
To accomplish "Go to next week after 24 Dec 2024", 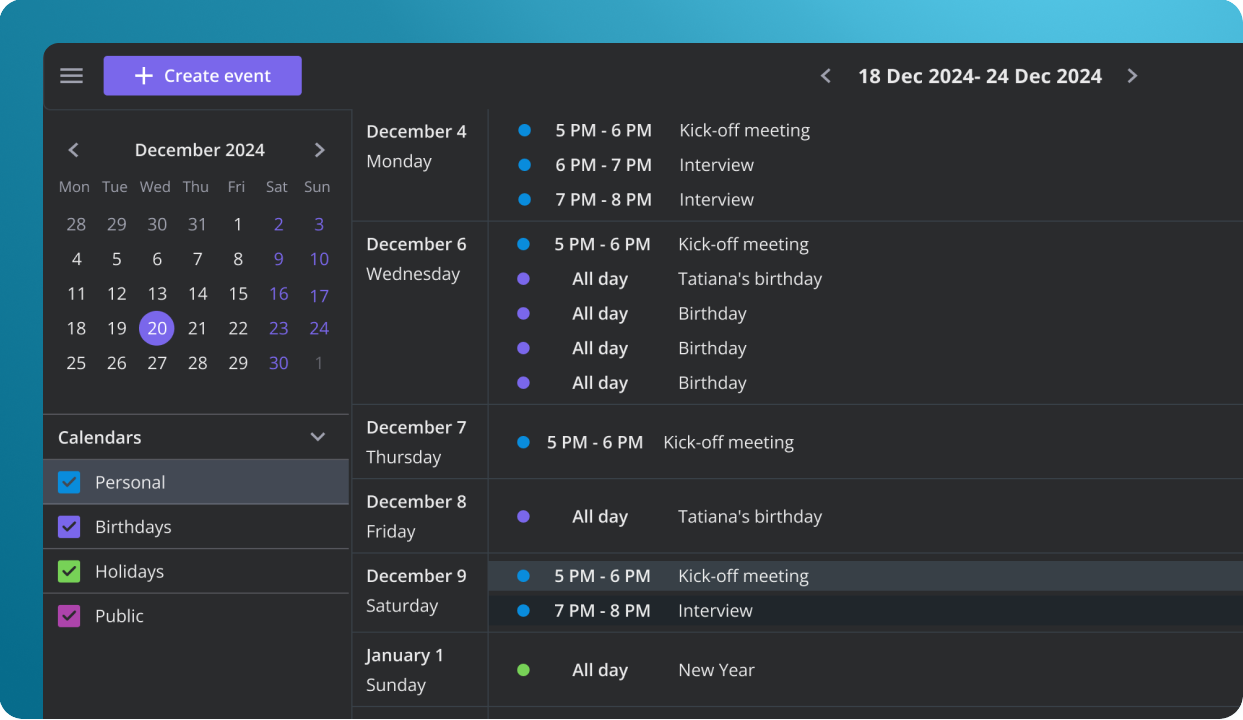I will pos(1132,76).
